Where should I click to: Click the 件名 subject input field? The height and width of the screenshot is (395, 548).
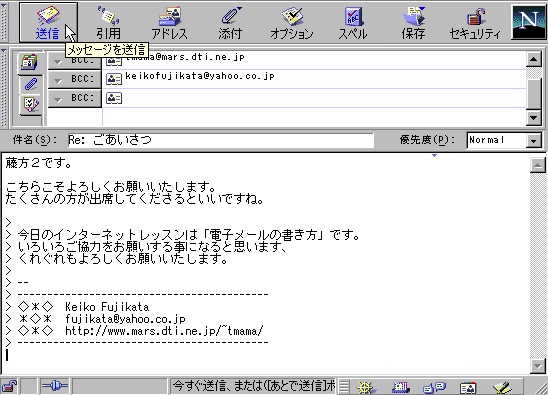pos(221,140)
